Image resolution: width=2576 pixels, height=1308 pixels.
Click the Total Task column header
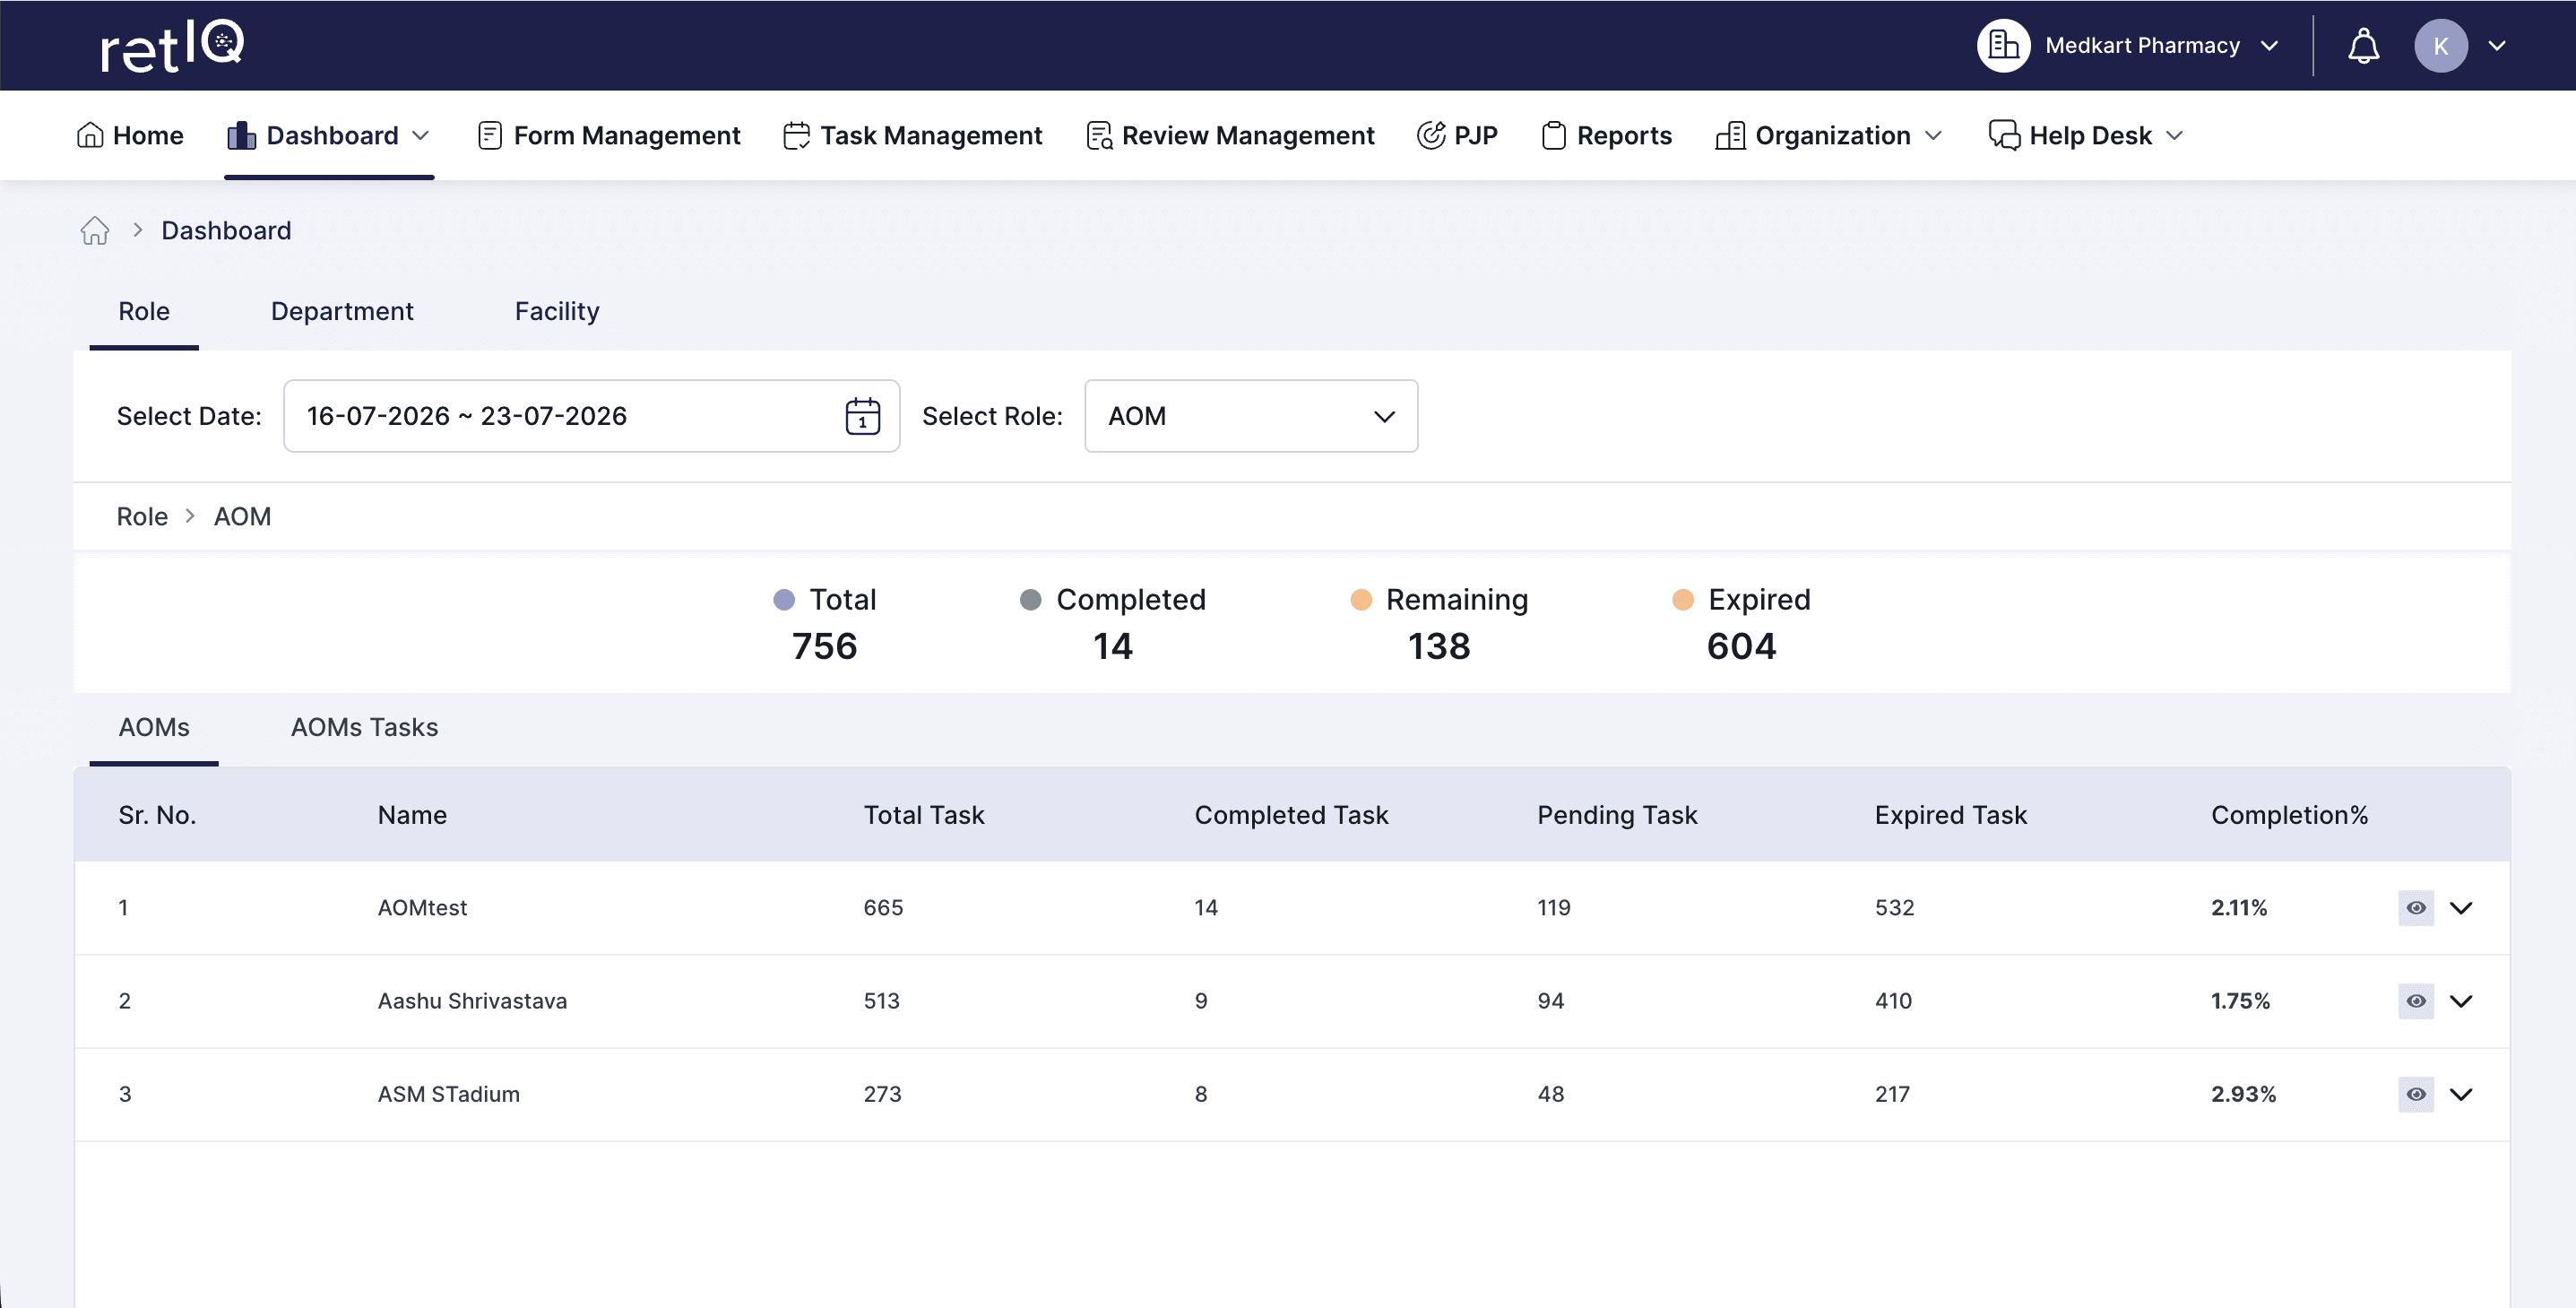pyautogui.click(x=924, y=815)
